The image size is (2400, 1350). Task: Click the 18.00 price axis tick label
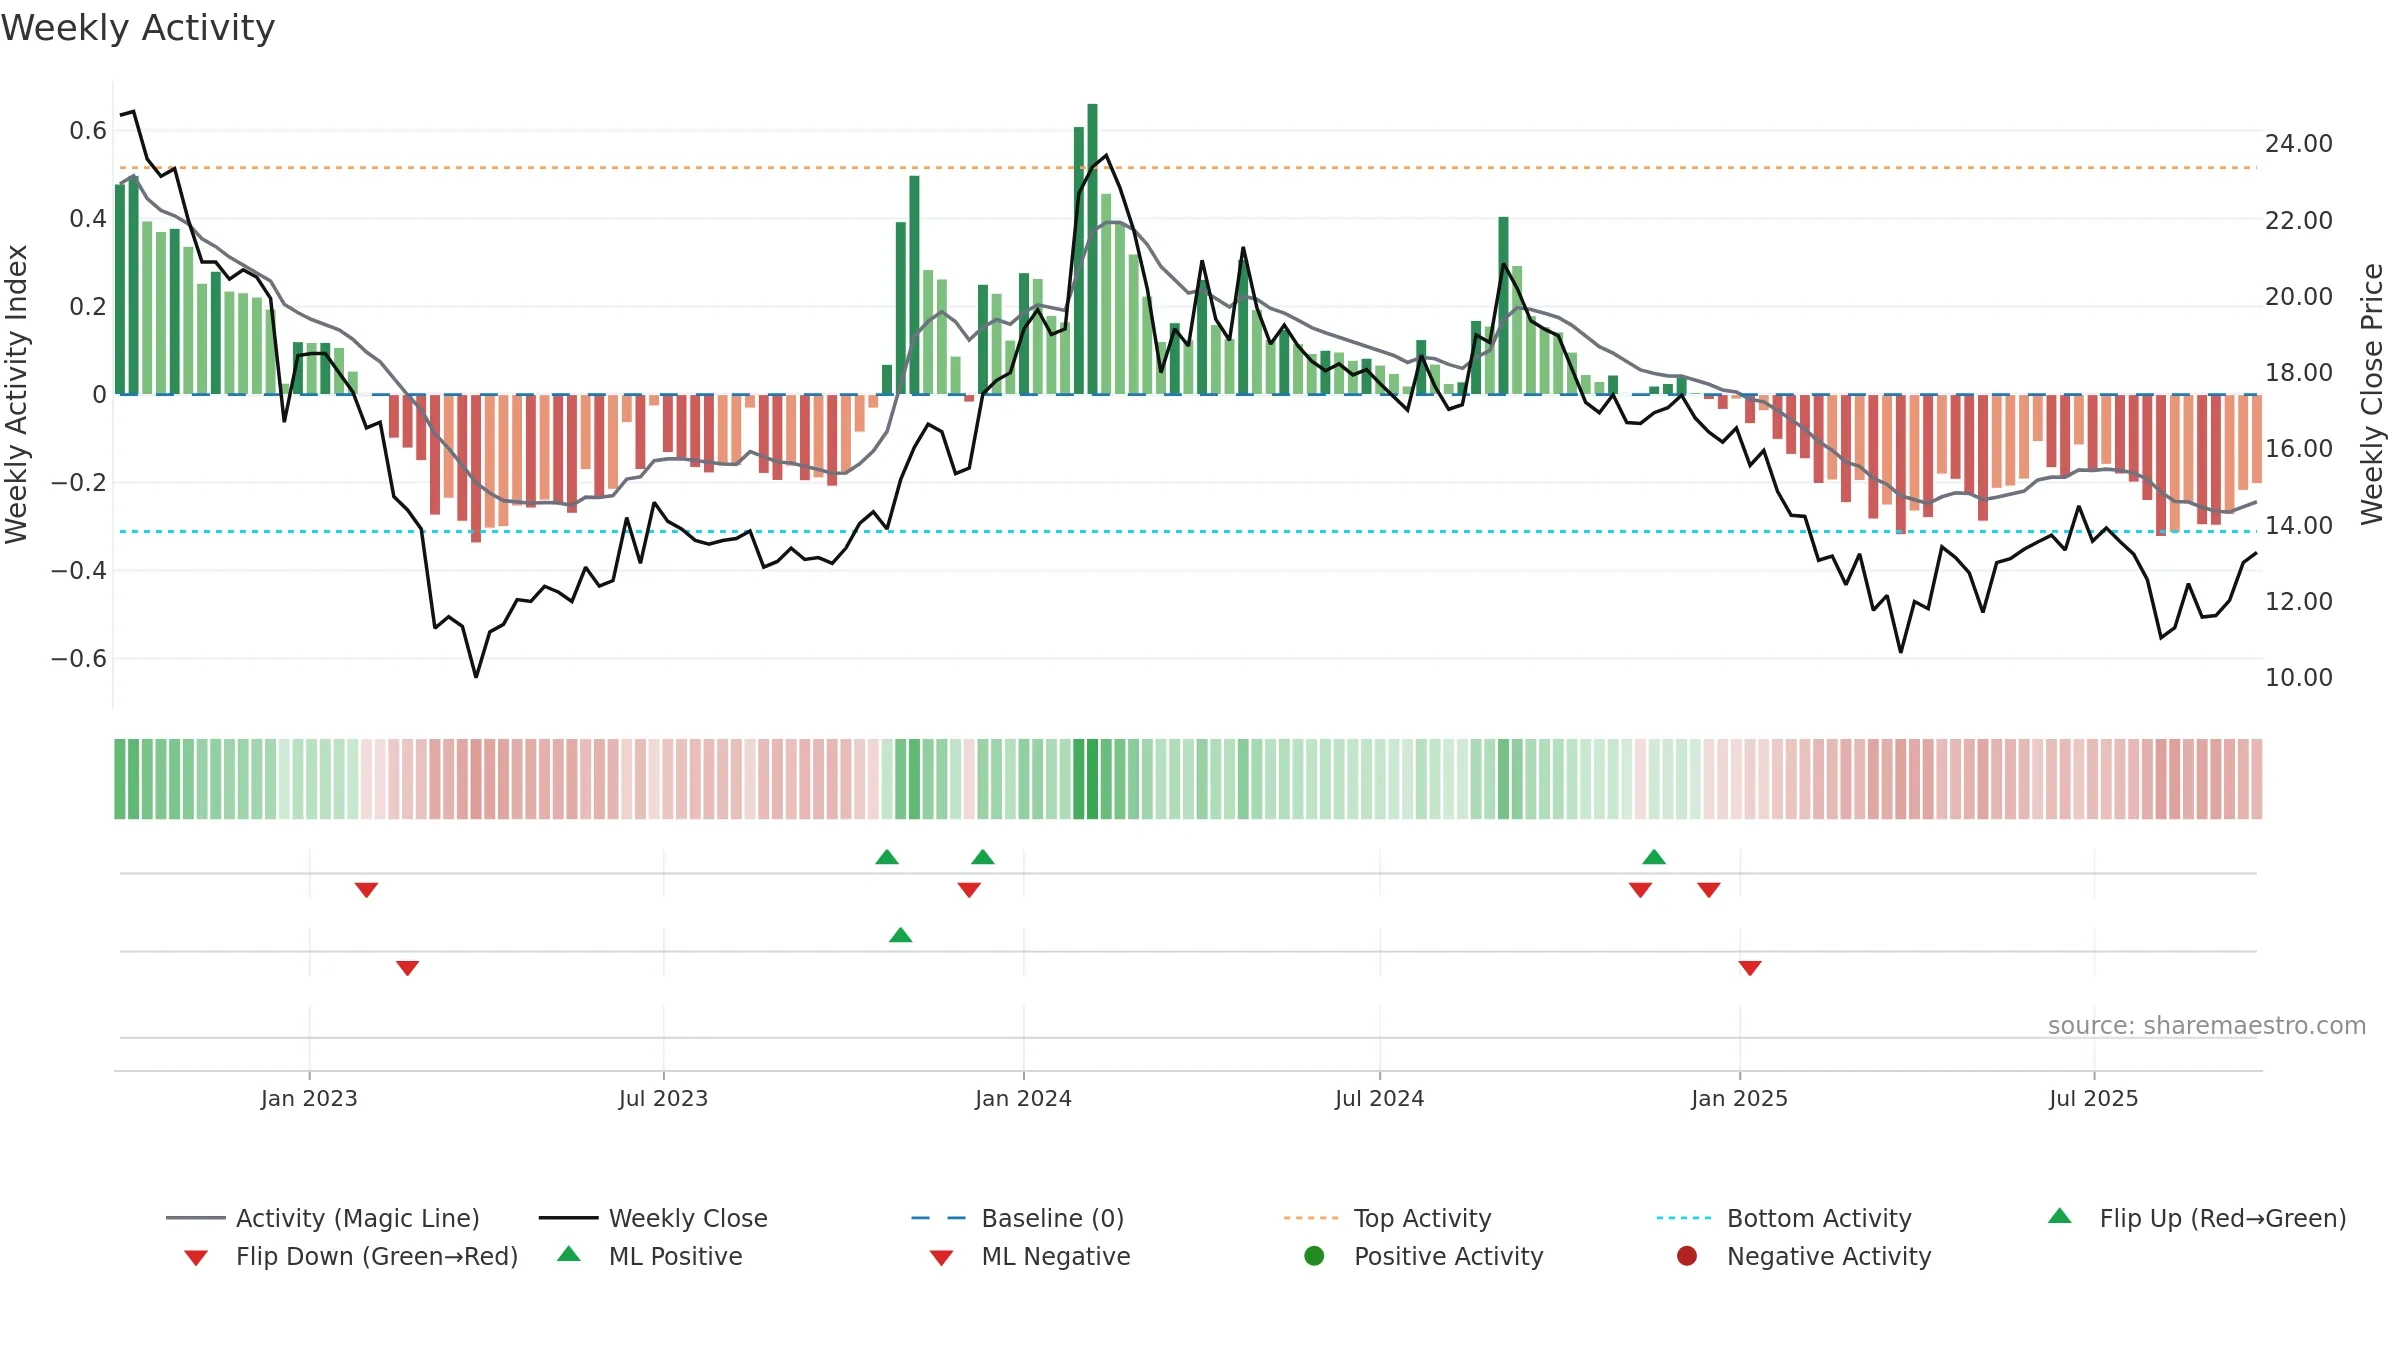[2298, 372]
